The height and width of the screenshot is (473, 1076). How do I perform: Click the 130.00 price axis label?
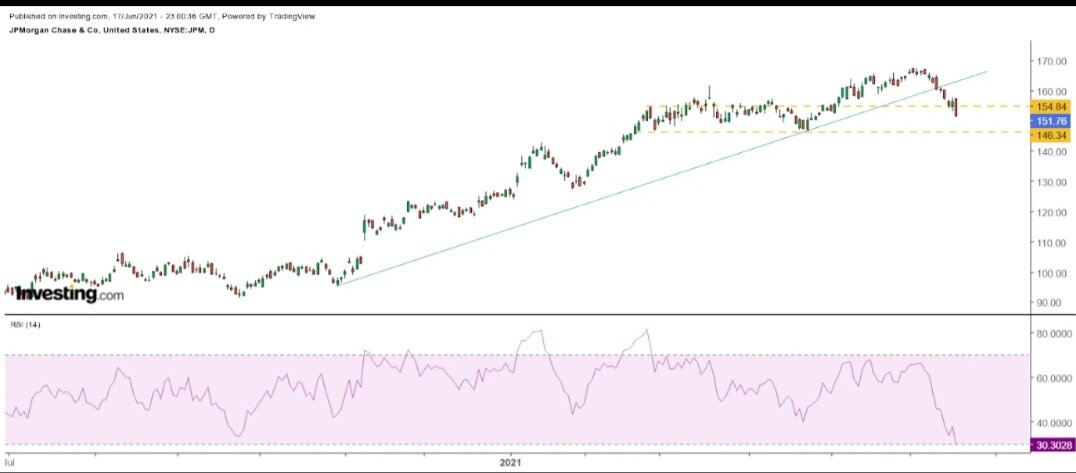[1053, 182]
